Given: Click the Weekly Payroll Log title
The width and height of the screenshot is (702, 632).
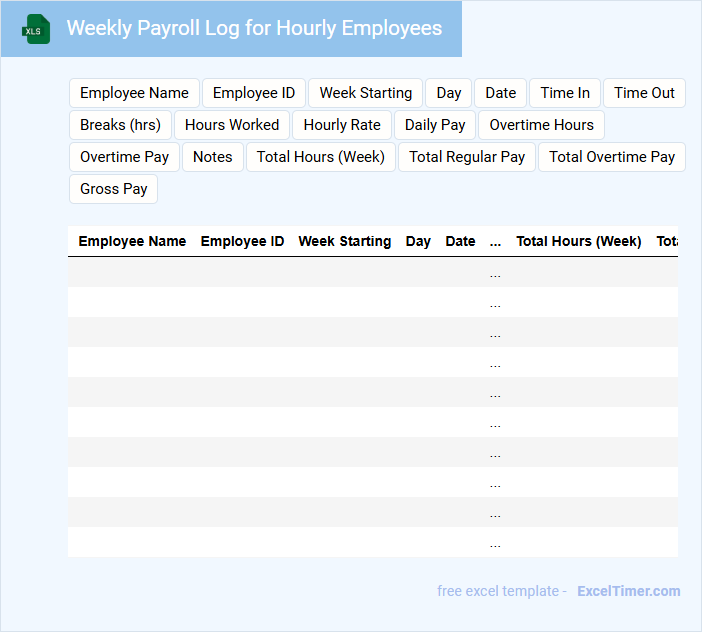Looking at the screenshot, I should [x=254, y=28].
